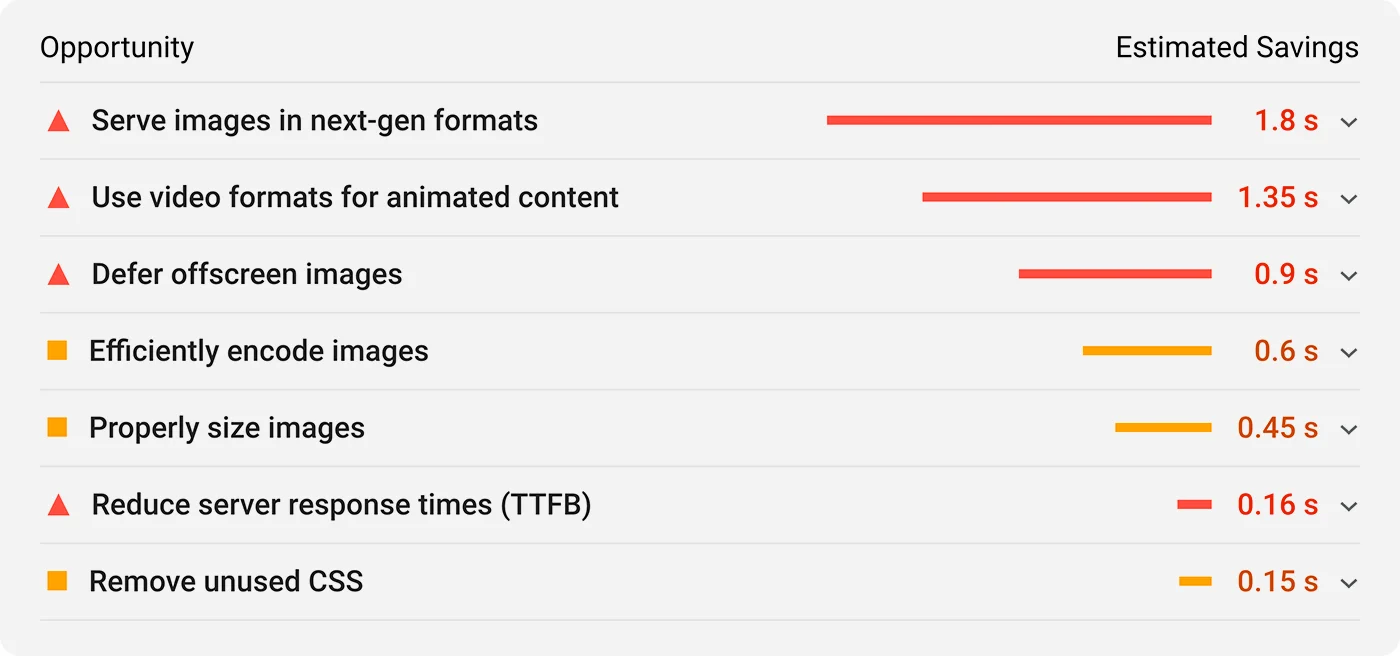Click red triangle icon beside next-gen formats
1400x656 pixels.
click(x=59, y=122)
